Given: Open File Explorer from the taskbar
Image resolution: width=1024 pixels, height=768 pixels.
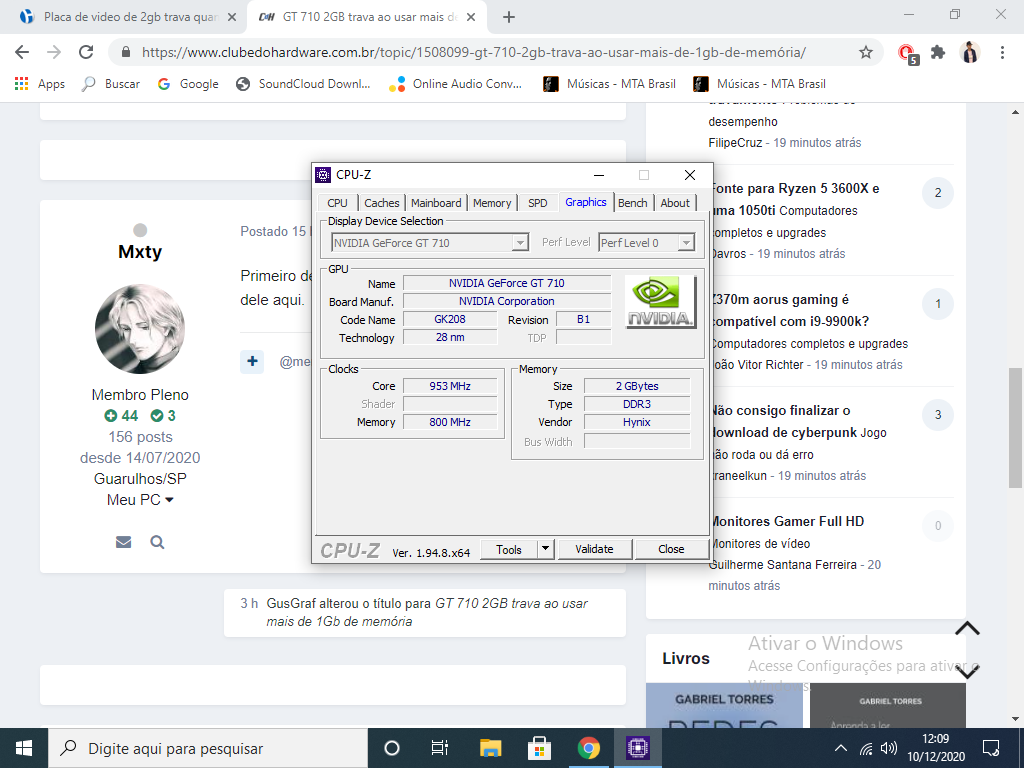Looking at the screenshot, I should coord(490,748).
